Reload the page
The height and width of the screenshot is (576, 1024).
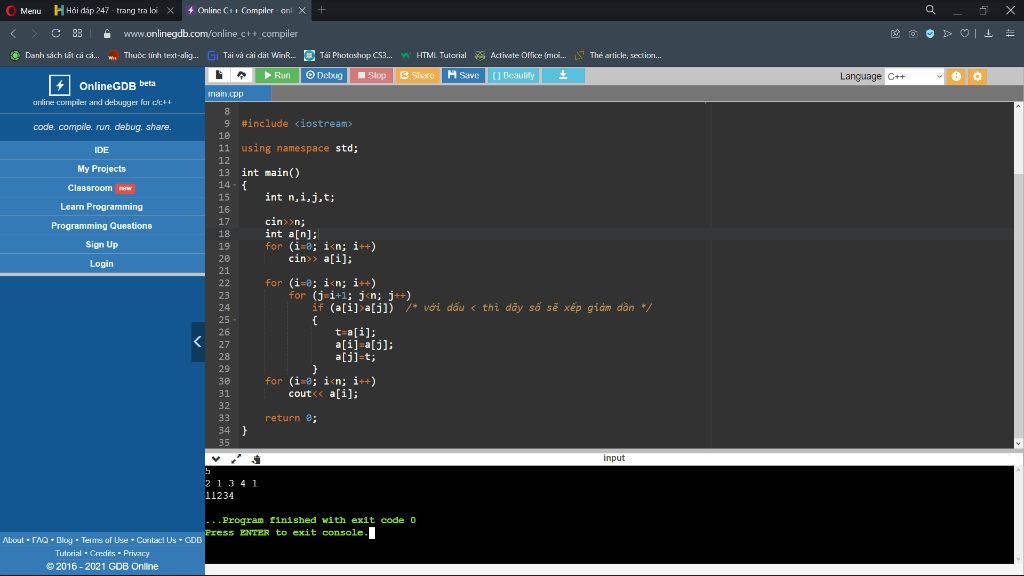coord(56,33)
